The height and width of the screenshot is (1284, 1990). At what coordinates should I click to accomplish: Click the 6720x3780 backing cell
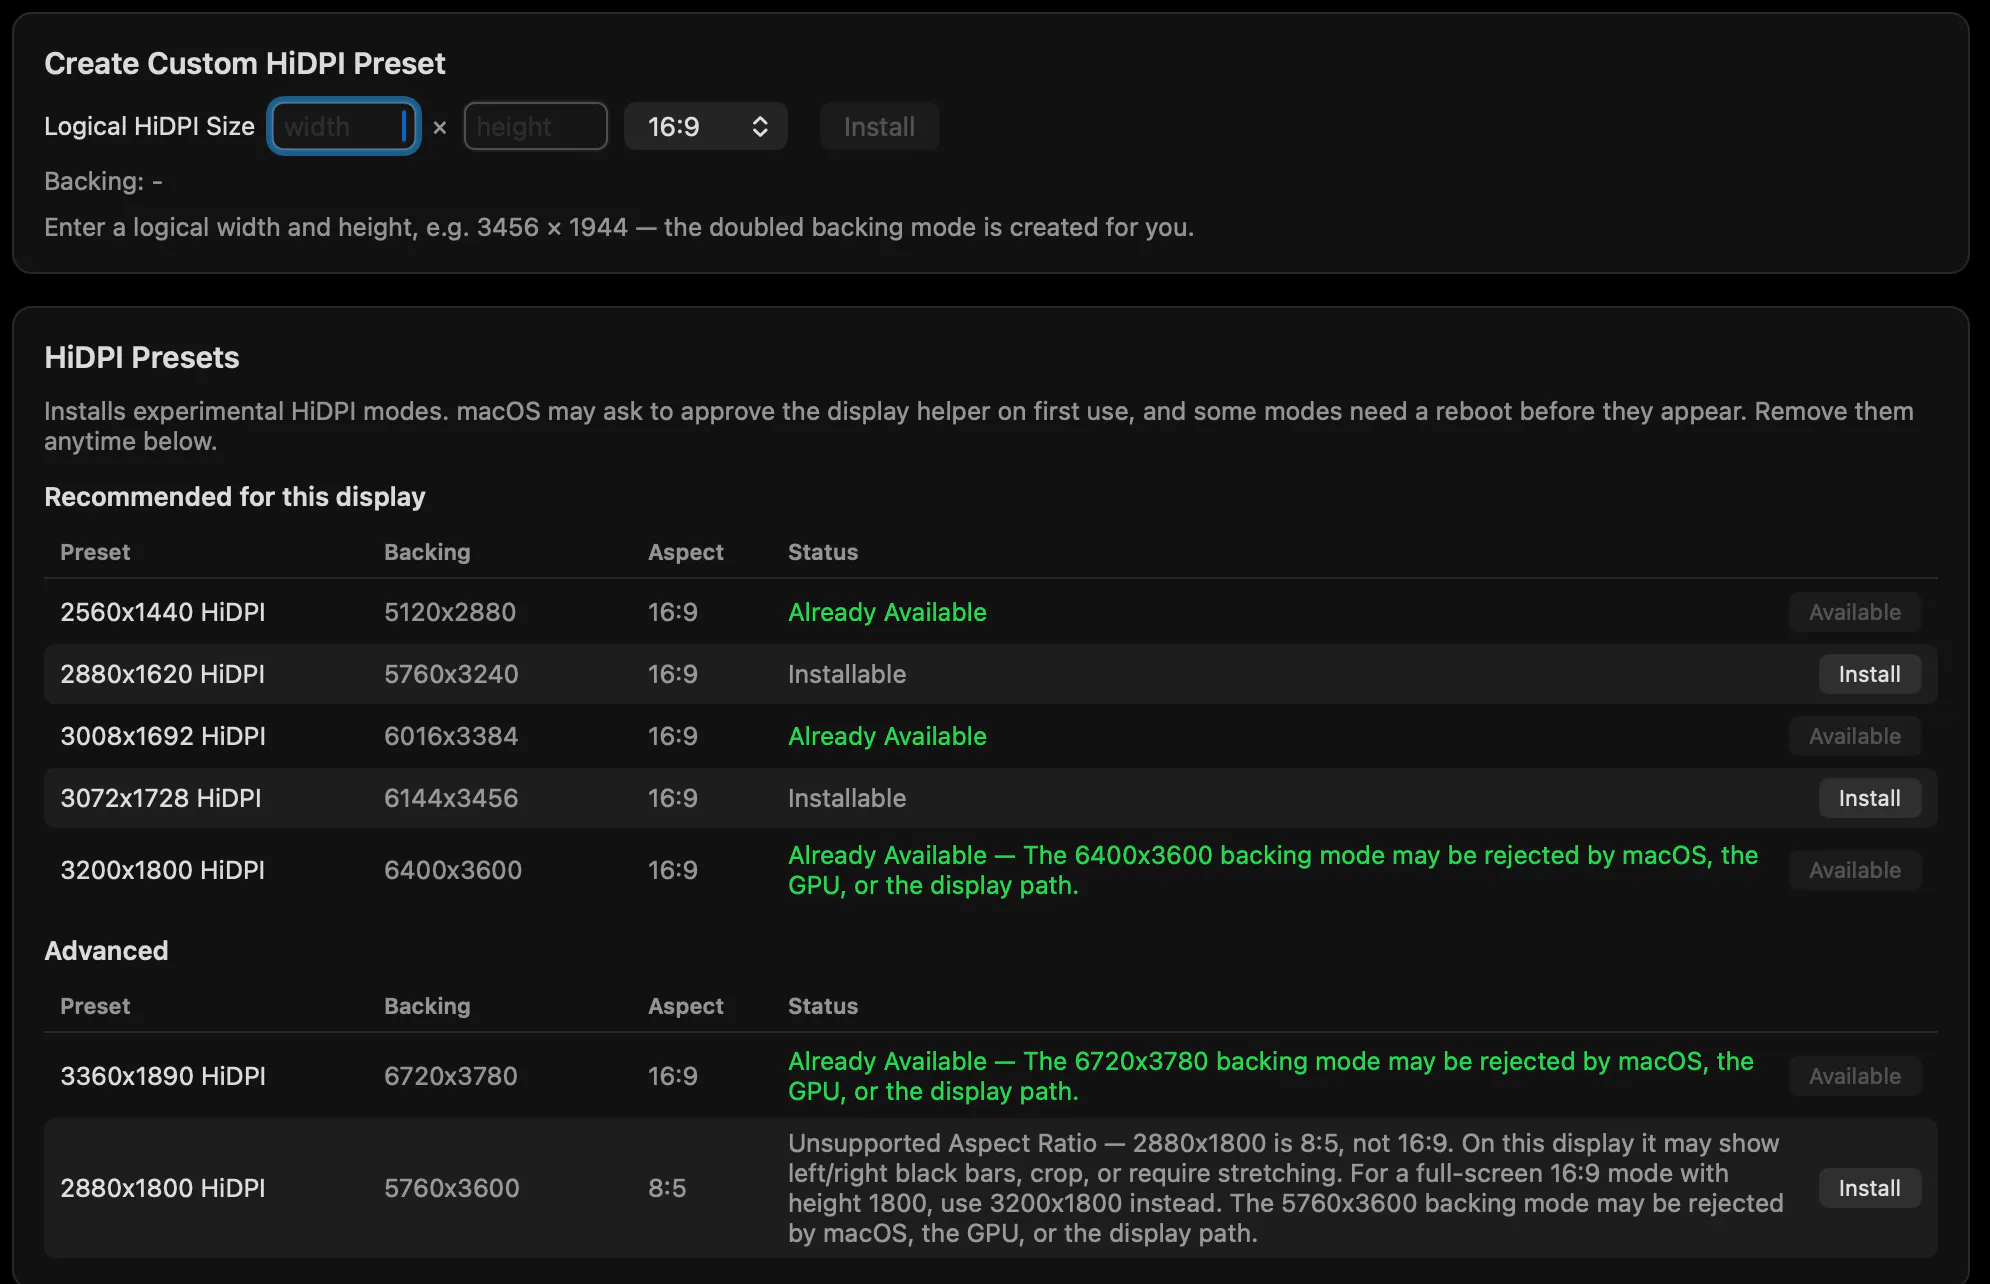click(451, 1076)
